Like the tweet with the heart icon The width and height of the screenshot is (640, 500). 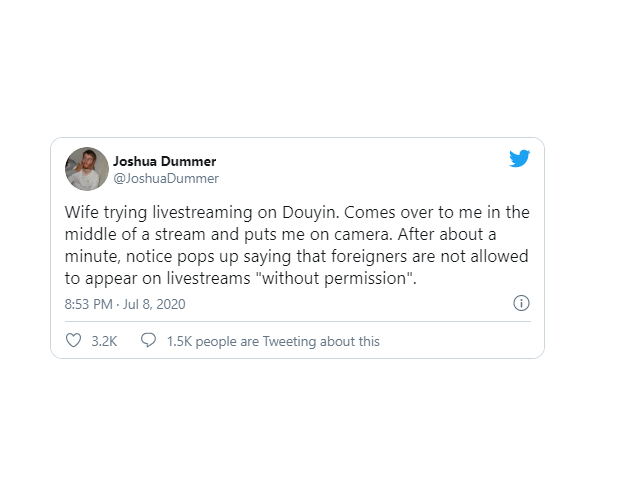click(73, 341)
